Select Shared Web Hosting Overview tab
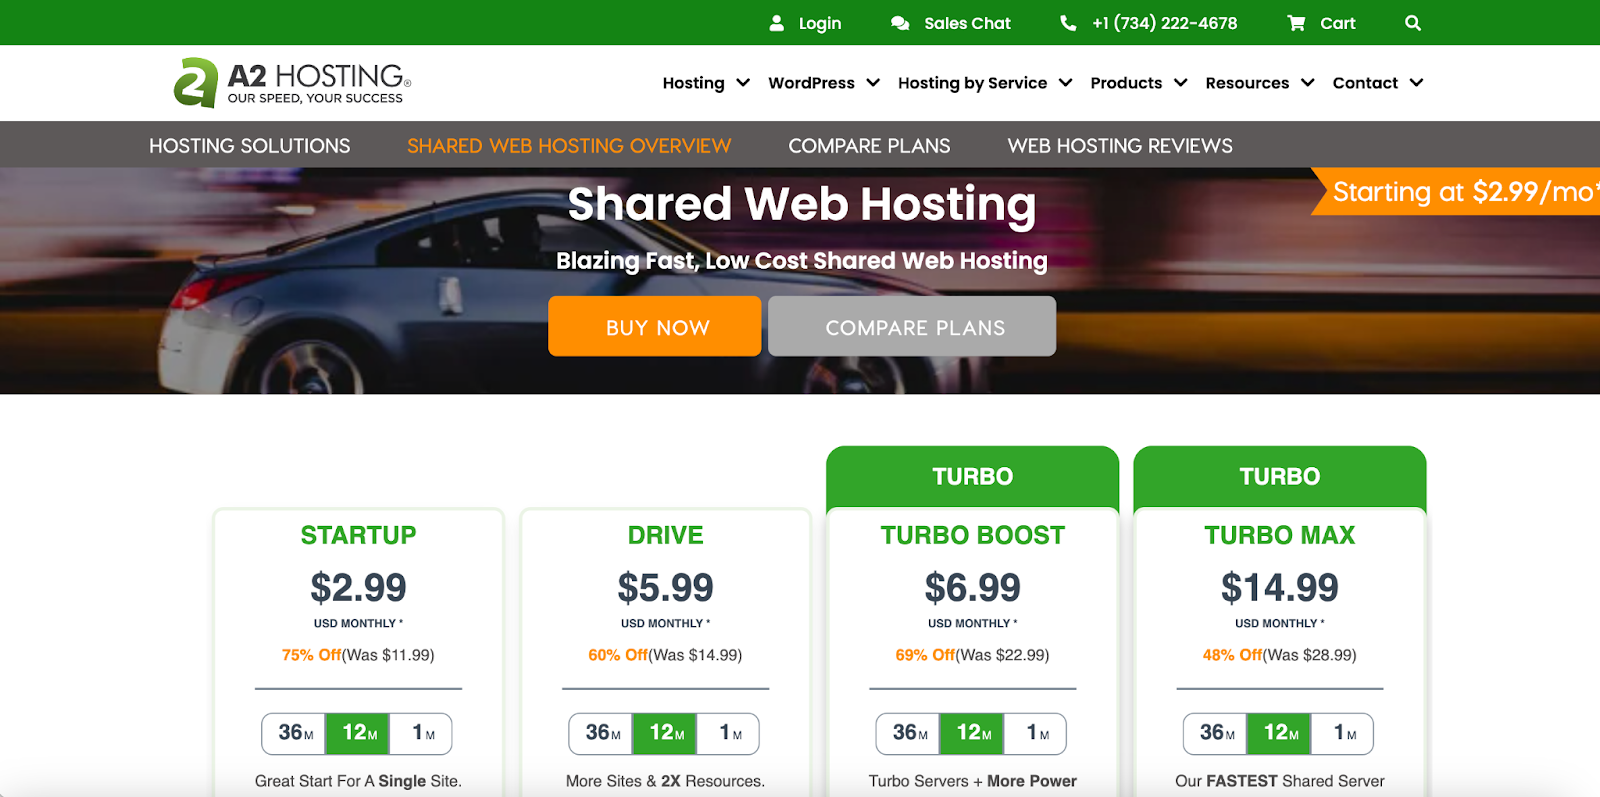Image resolution: width=1600 pixels, height=797 pixels. tap(569, 146)
